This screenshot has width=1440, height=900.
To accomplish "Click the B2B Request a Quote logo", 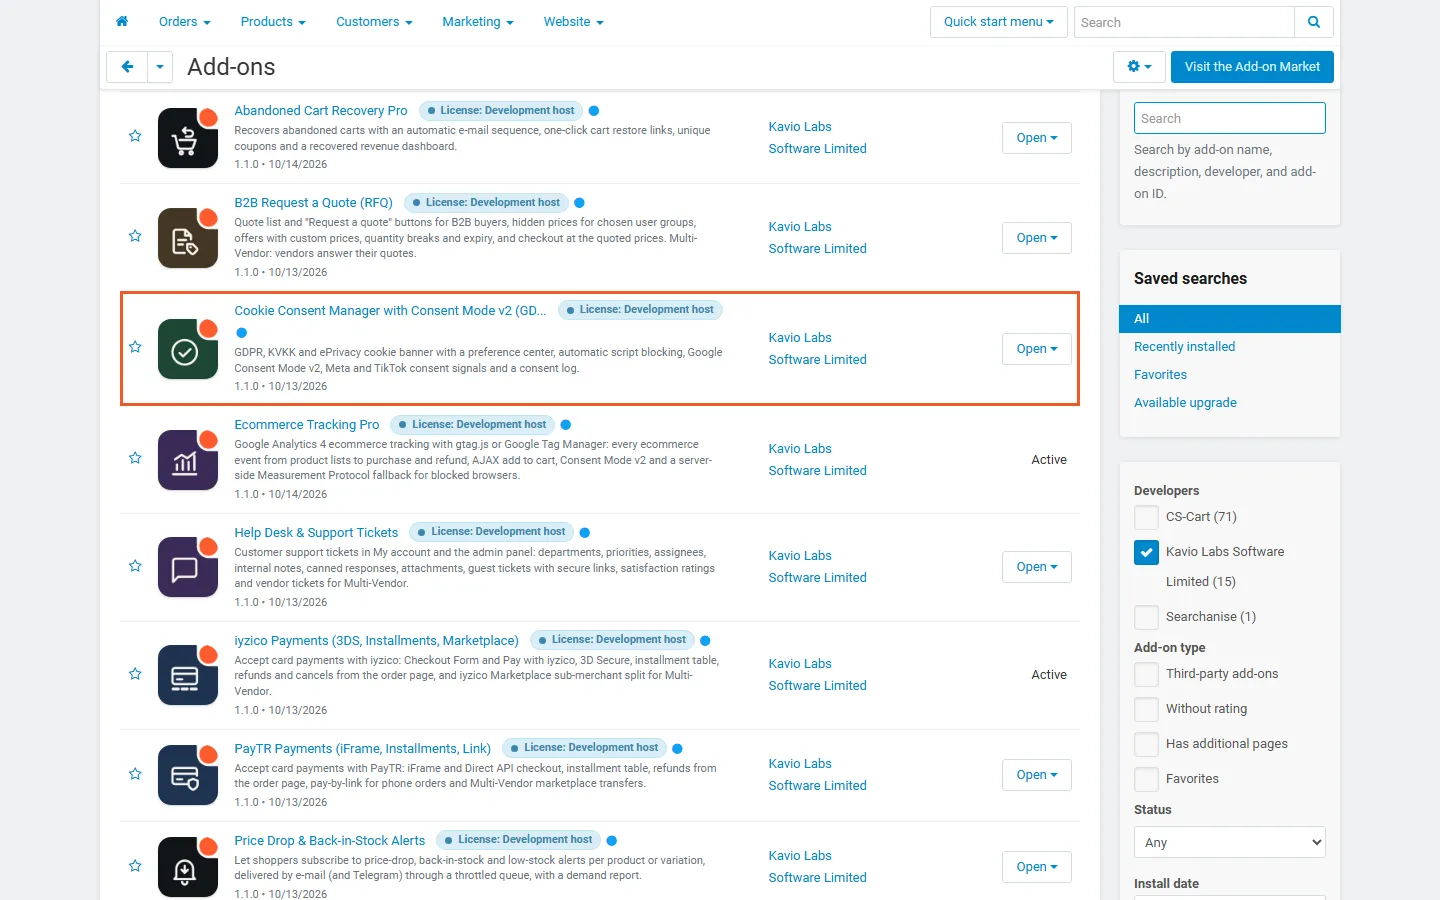I will pyautogui.click(x=188, y=238).
